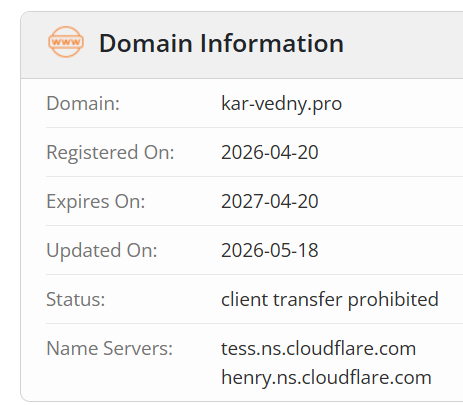Click the word Domain in the title
The width and height of the screenshot is (463, 405).
point(146,43)
